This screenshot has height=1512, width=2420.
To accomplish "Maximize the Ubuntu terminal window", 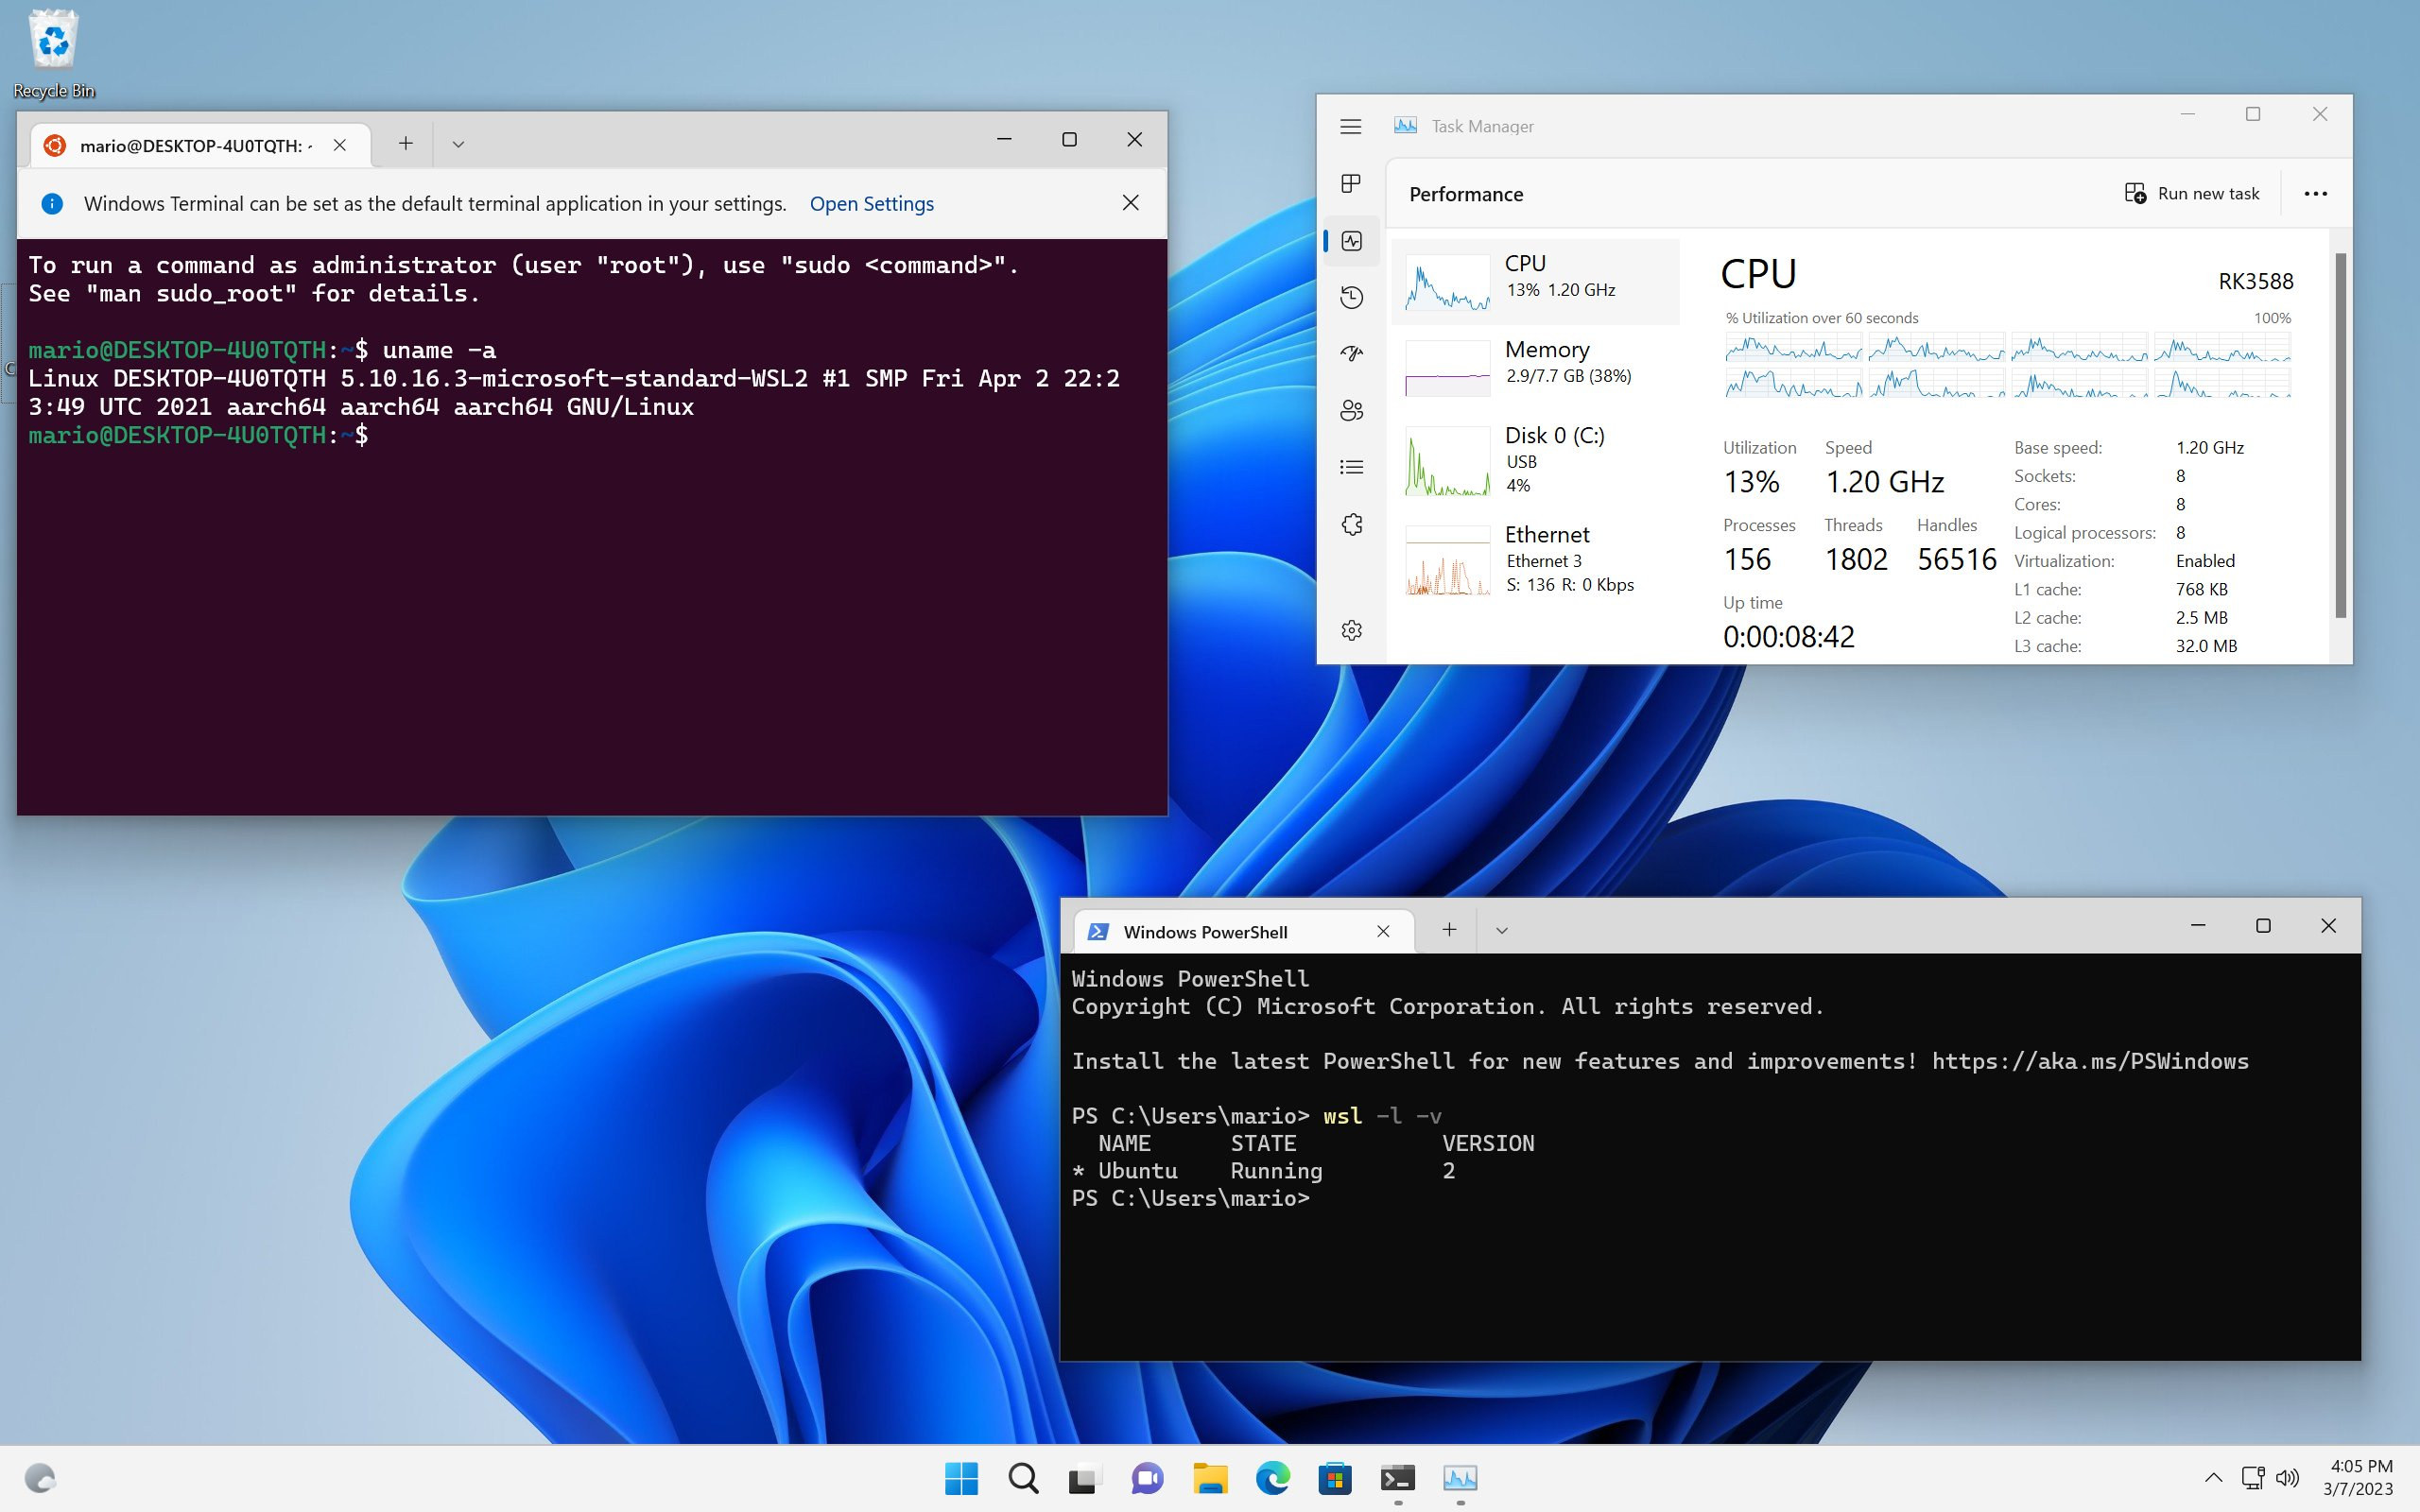I will (x=1069, y=140).
